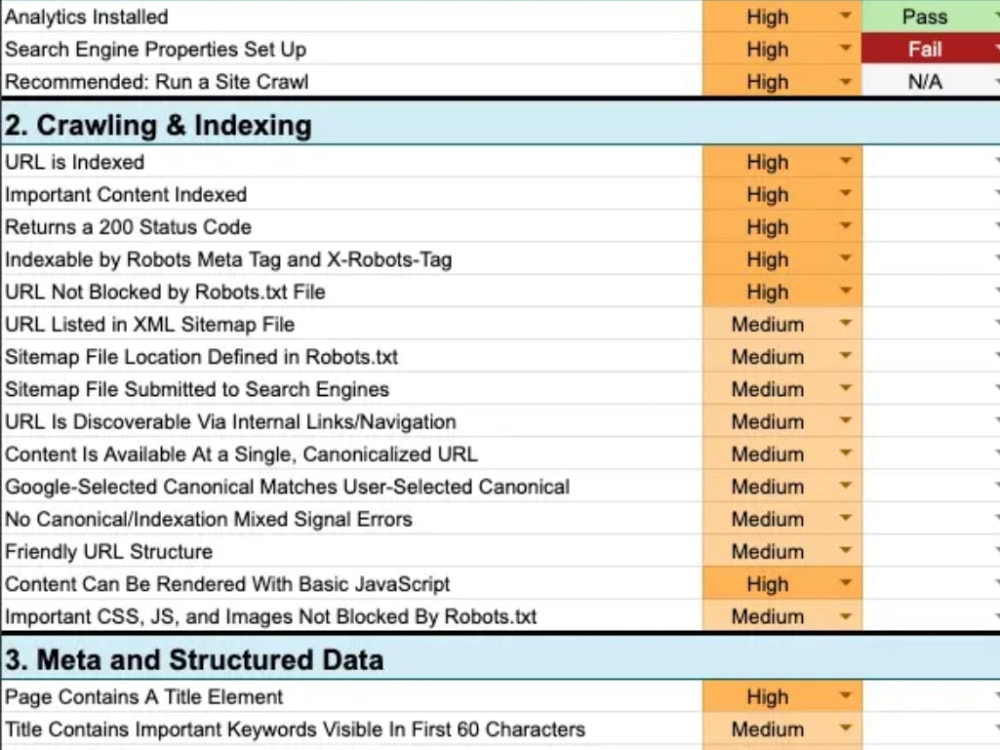This screenshot has height=750, width=1000.
Task: Open priority dropdown for Returns a 200 Status Code
Action: click(846, 226)
